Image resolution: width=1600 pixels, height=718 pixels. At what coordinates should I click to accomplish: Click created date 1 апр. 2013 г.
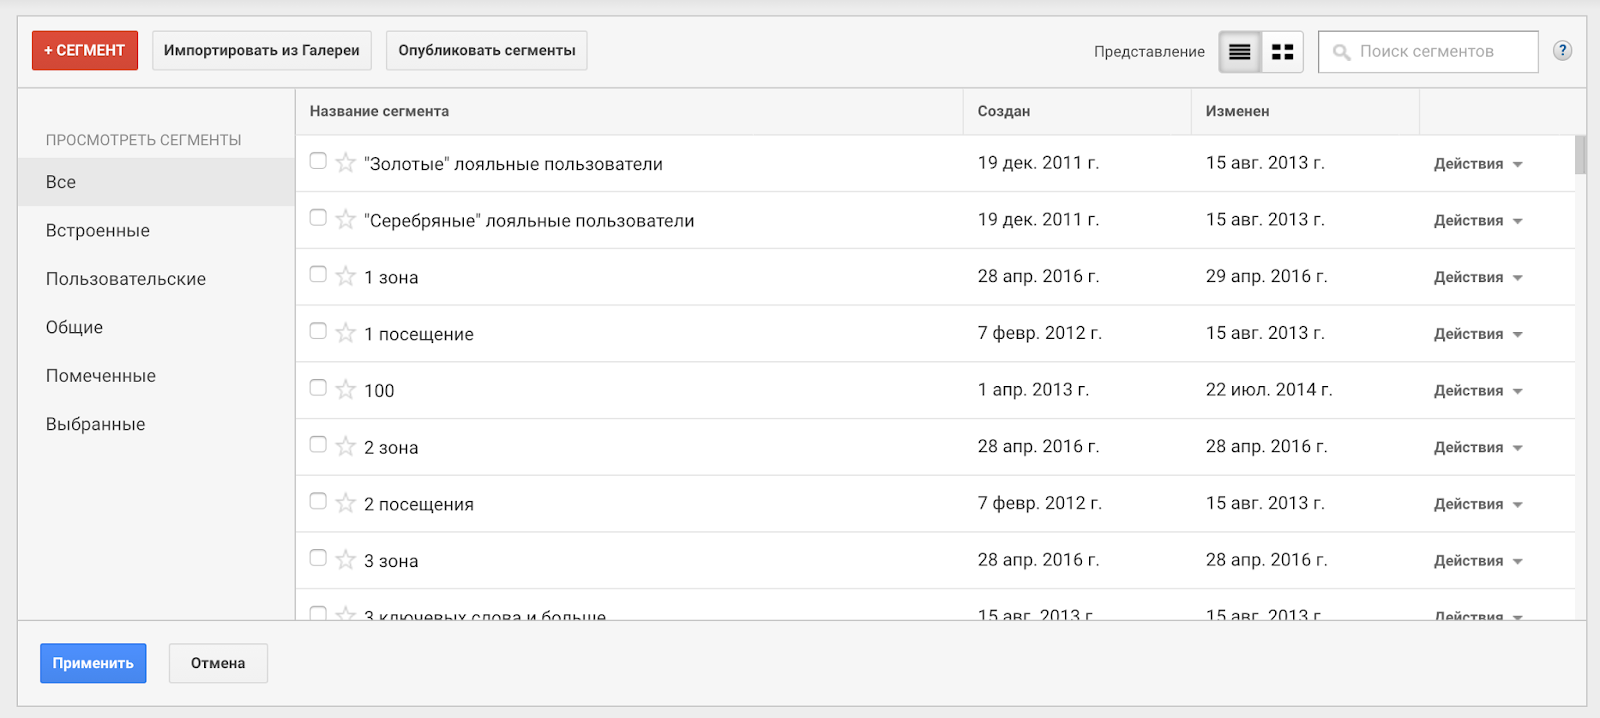1033,390
